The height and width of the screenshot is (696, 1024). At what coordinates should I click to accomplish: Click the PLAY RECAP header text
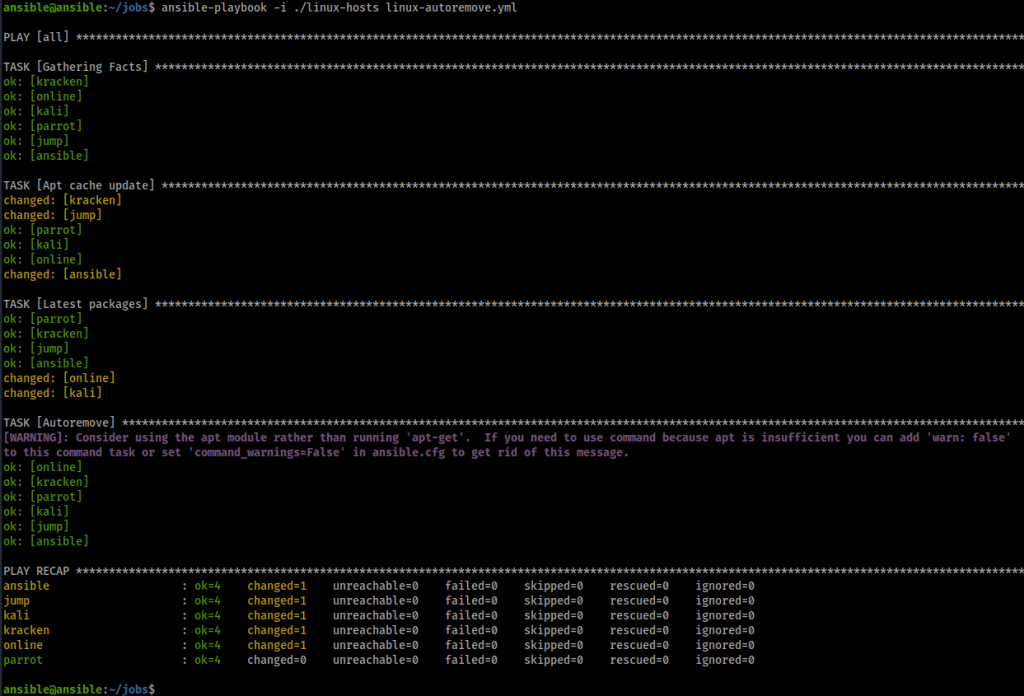pyautogui.click(x=38, y=571)
